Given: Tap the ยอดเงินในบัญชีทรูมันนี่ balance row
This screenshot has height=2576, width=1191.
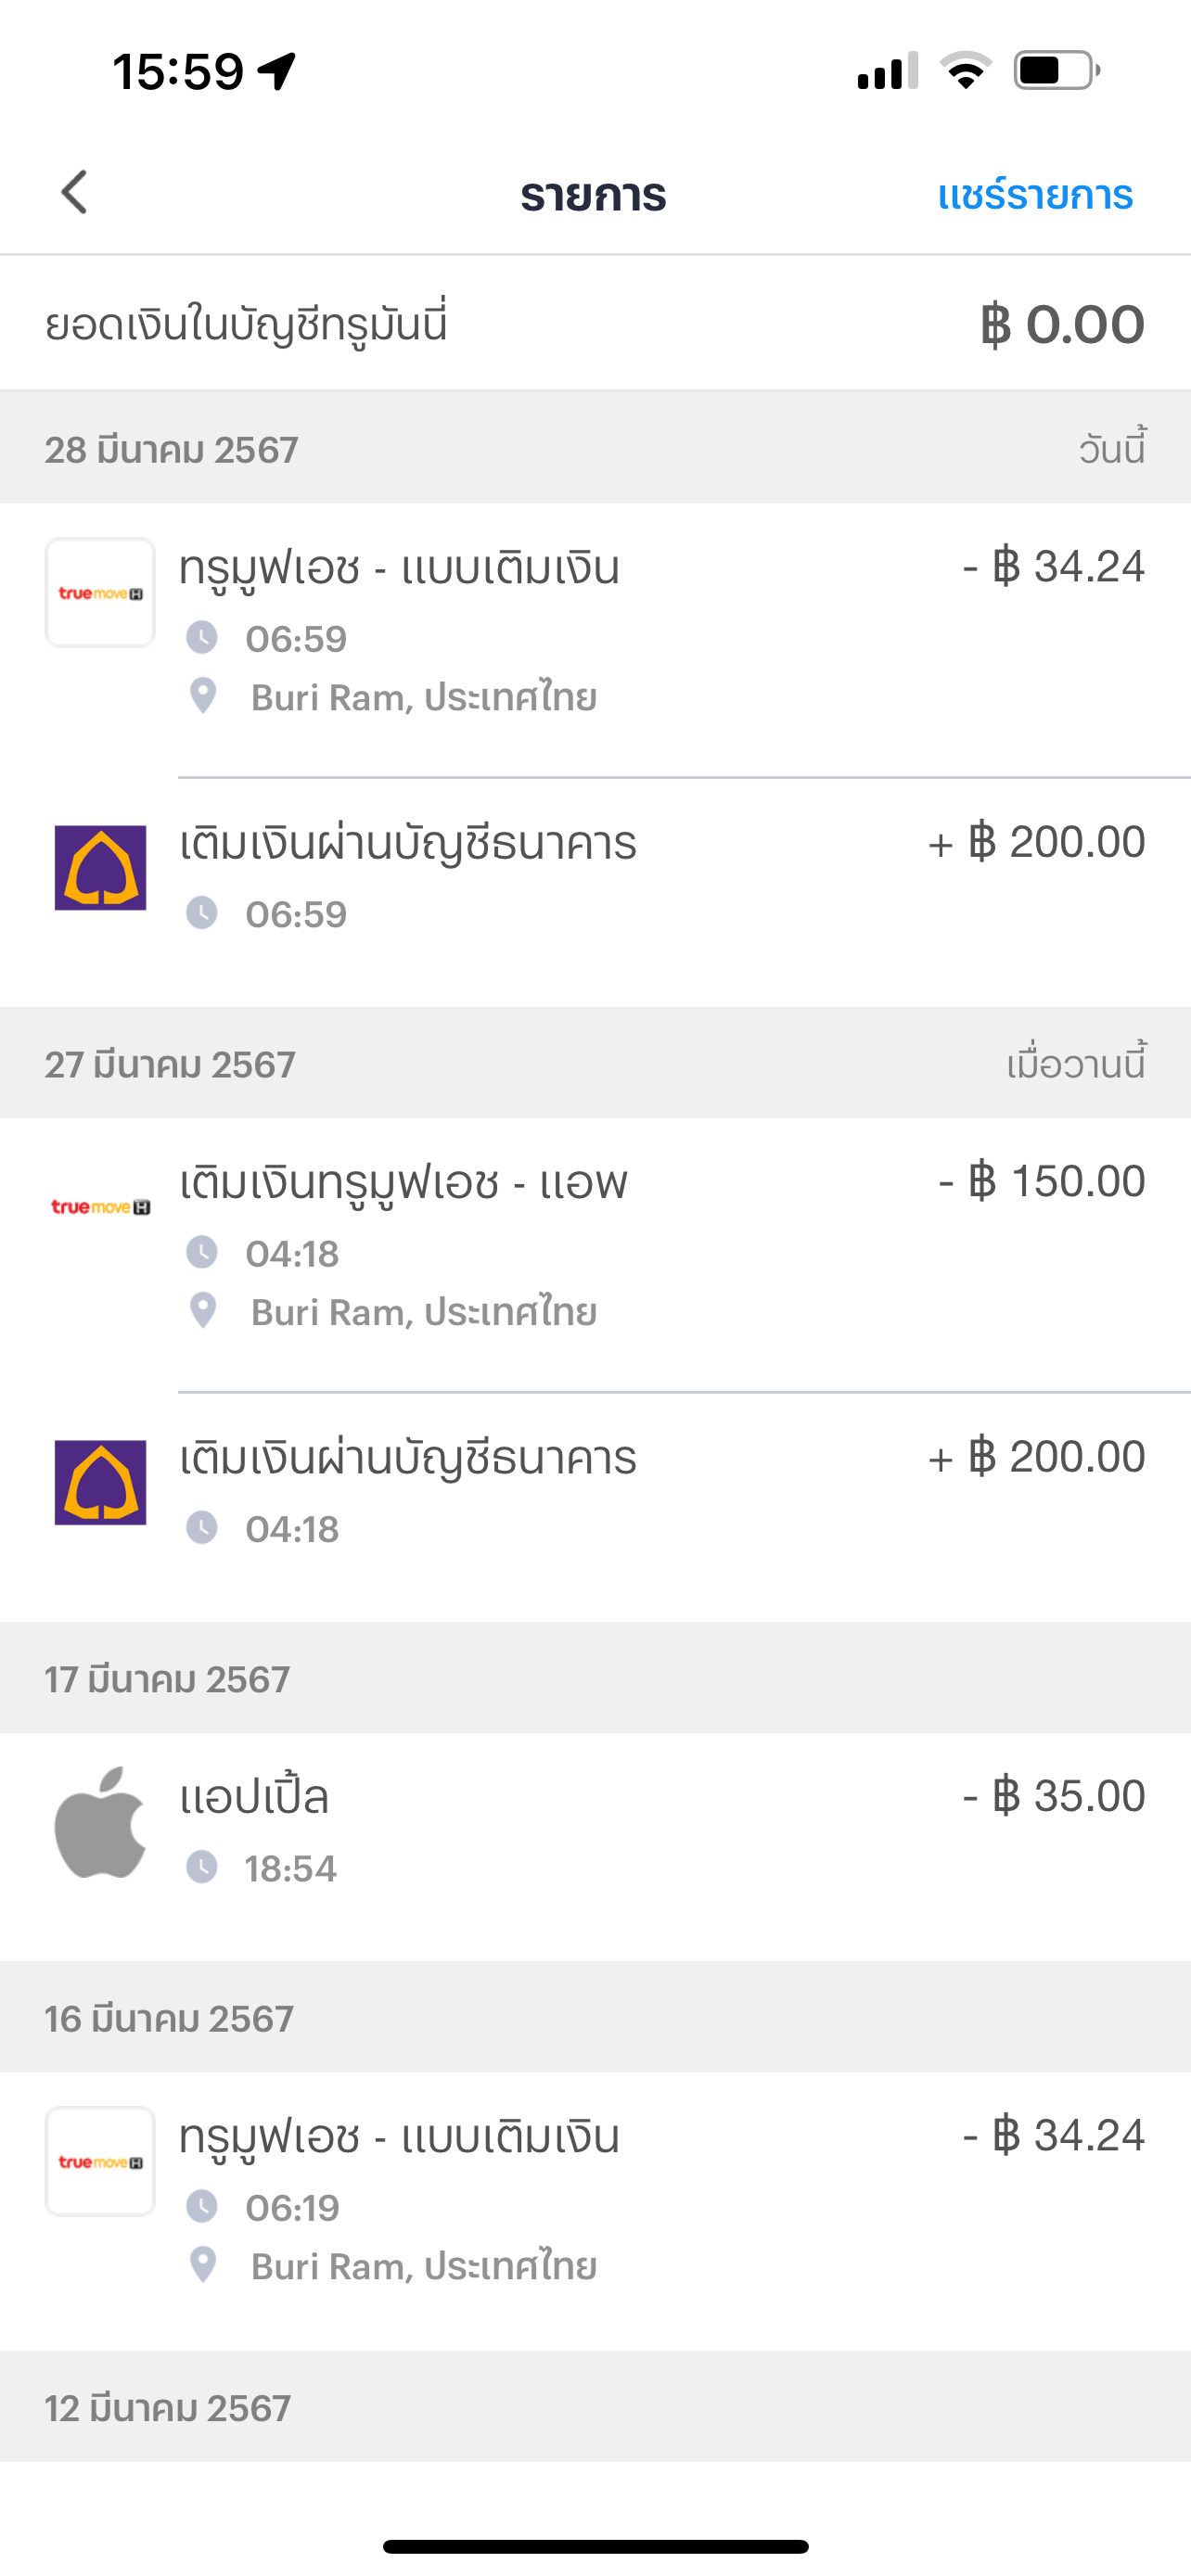Looking at the screenshot, I should click(x=594, y=324).
